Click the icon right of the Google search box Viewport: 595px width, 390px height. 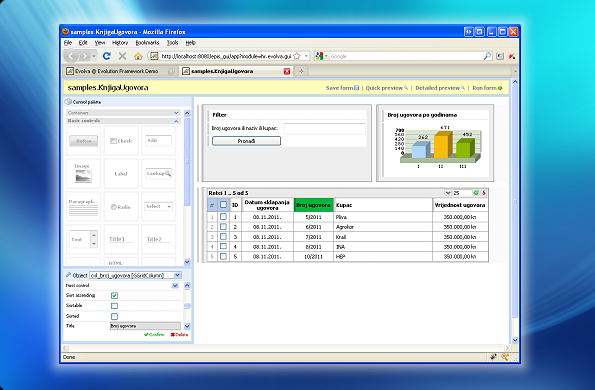[x=500, y=56]
